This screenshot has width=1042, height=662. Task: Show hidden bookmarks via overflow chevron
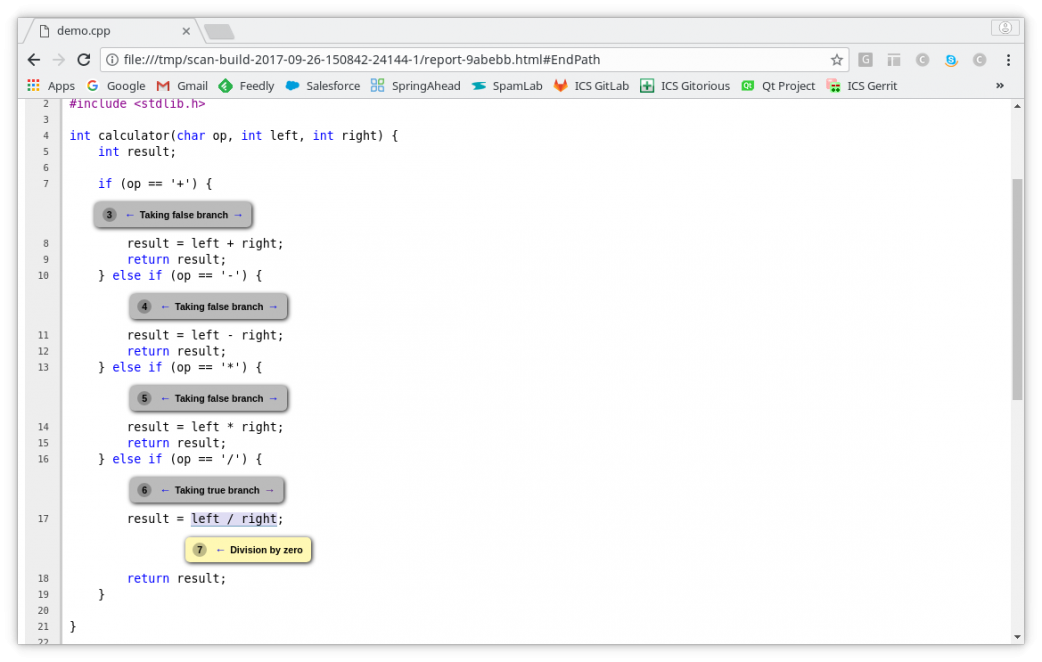point(999,86)
